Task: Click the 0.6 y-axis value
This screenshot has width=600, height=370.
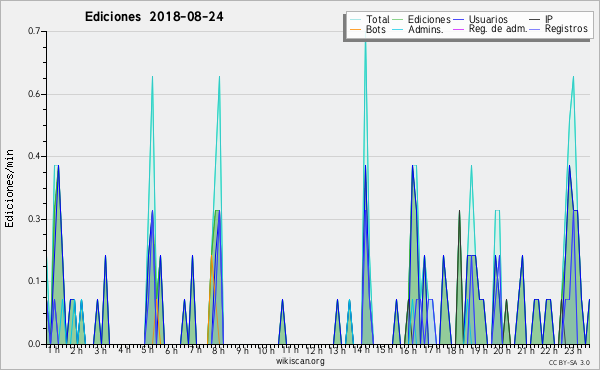Action: click(34, 94)
